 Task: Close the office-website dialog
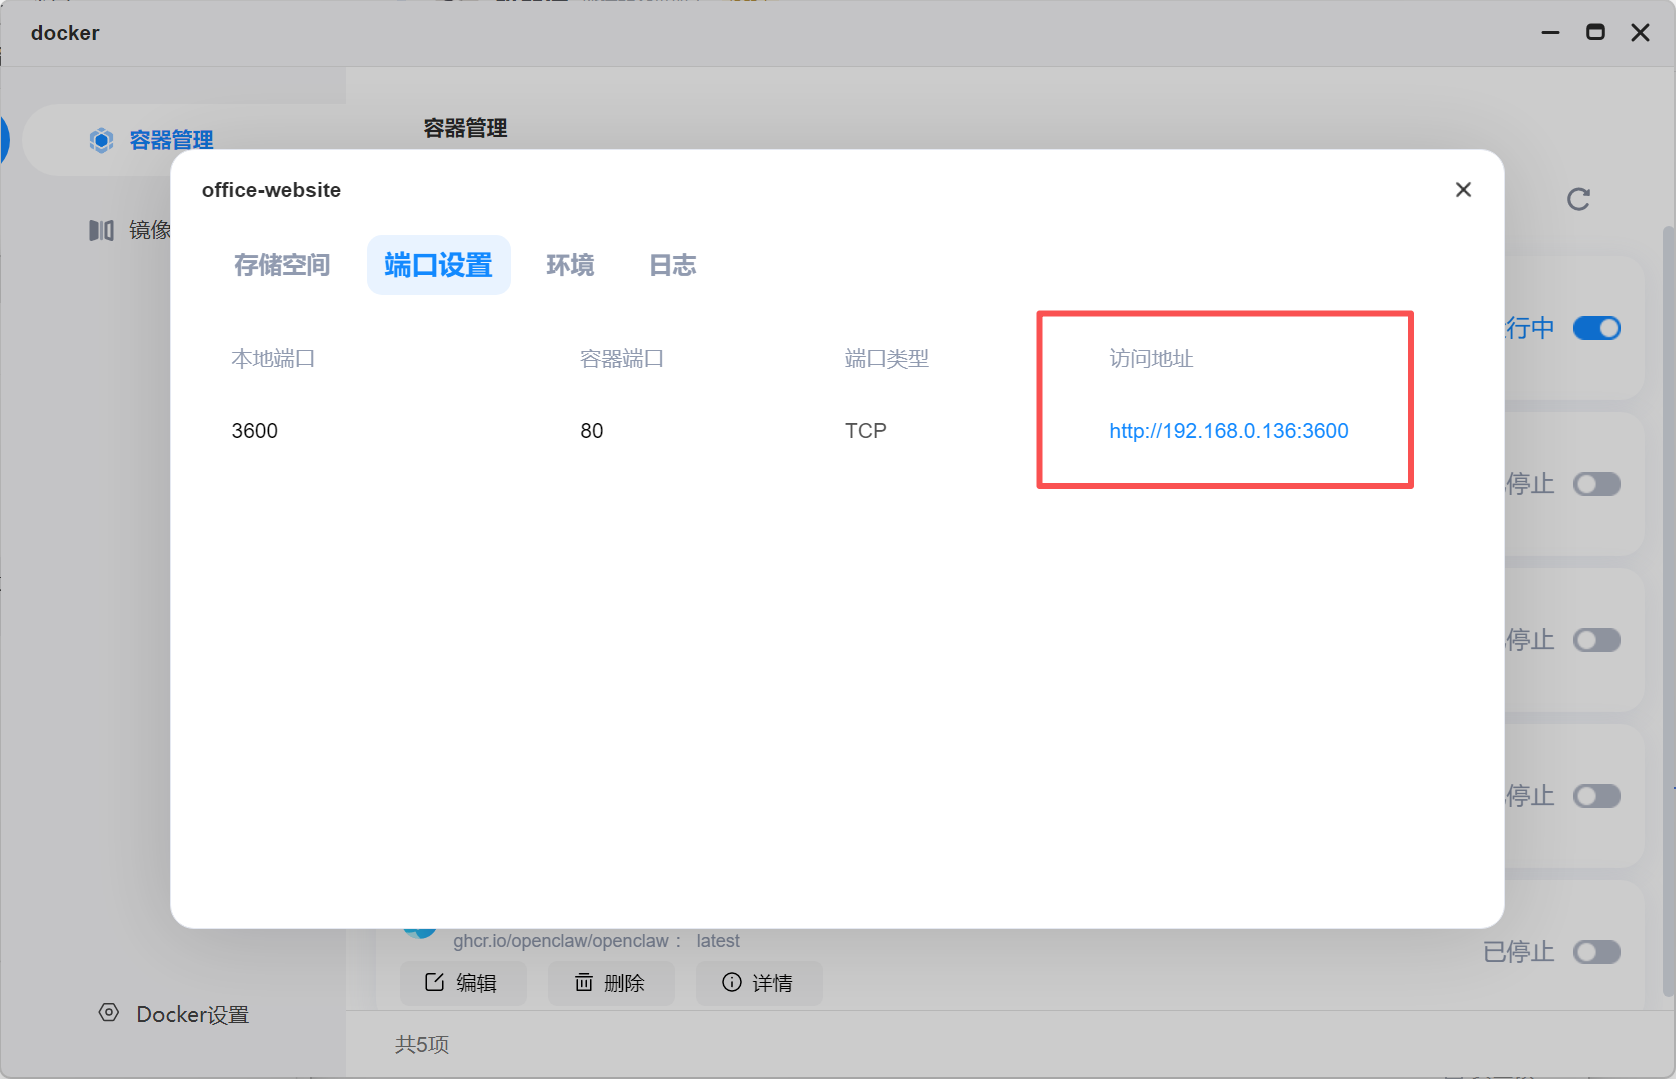1463,190
